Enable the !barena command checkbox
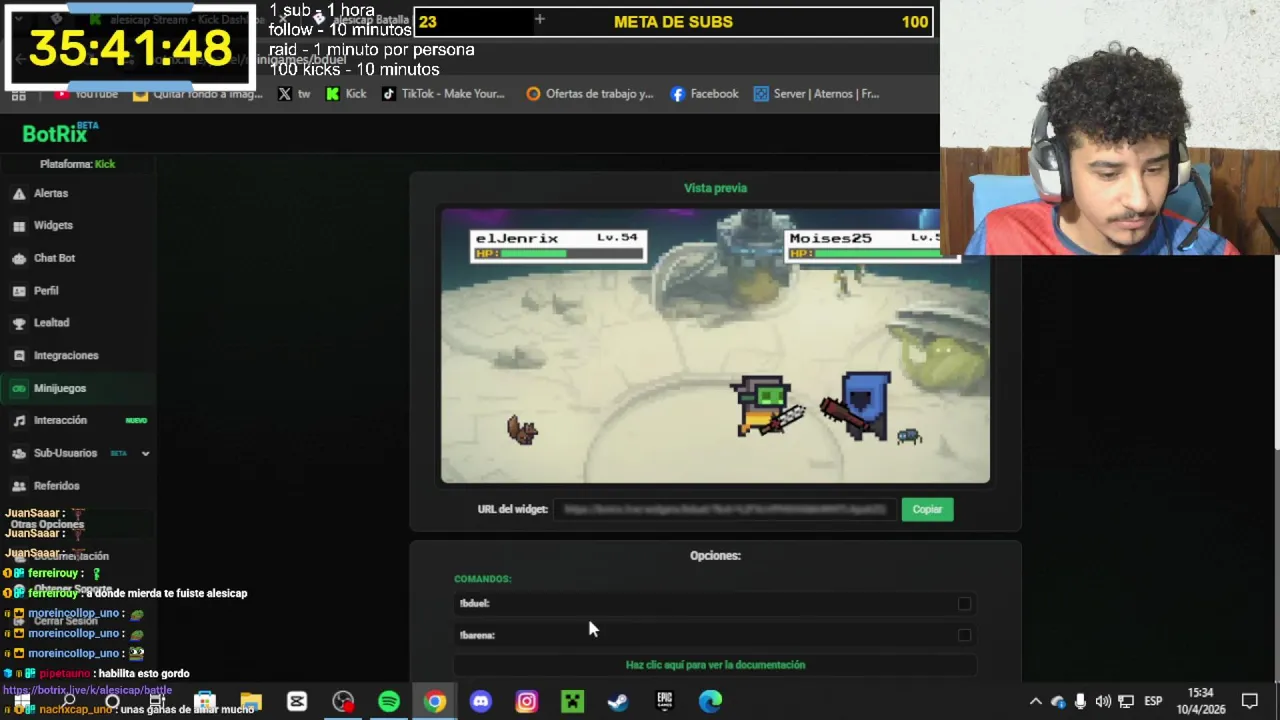 (x=964, y=635)
